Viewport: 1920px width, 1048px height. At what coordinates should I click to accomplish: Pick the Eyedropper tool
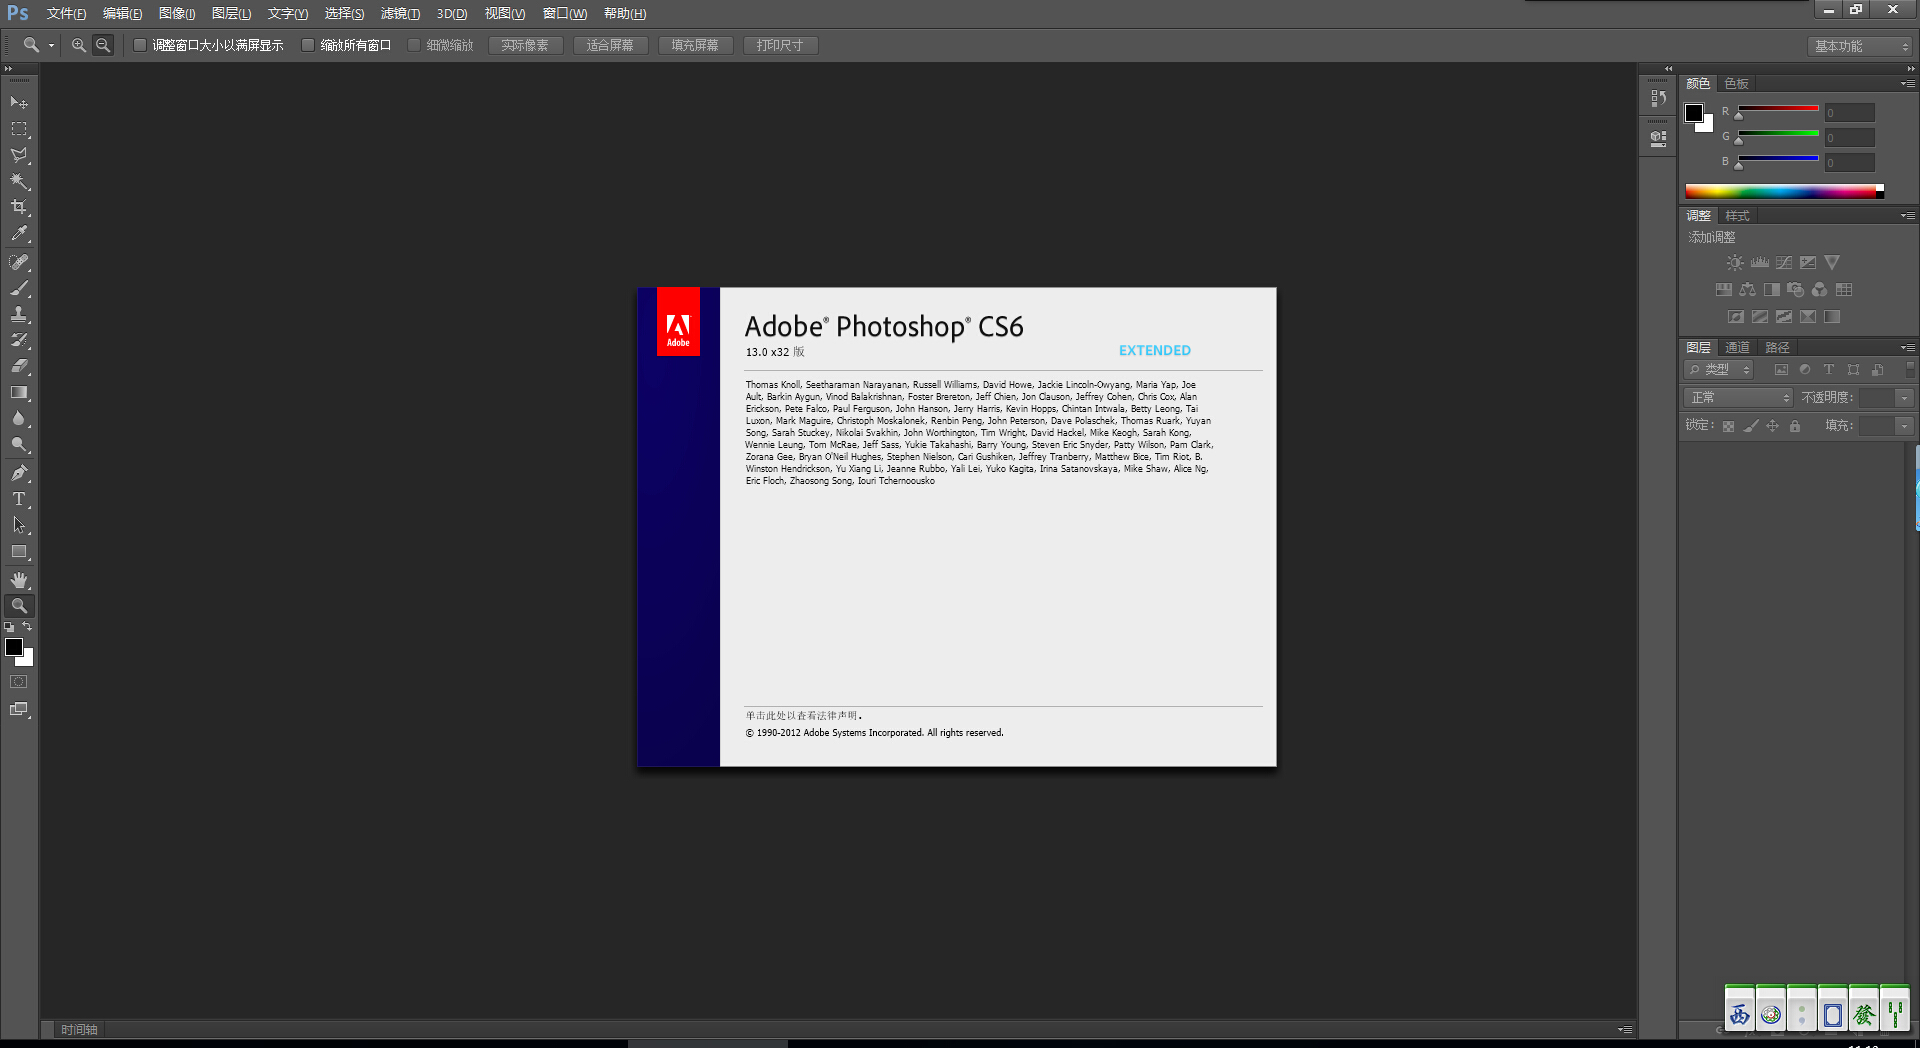click(x=19, y=234)
